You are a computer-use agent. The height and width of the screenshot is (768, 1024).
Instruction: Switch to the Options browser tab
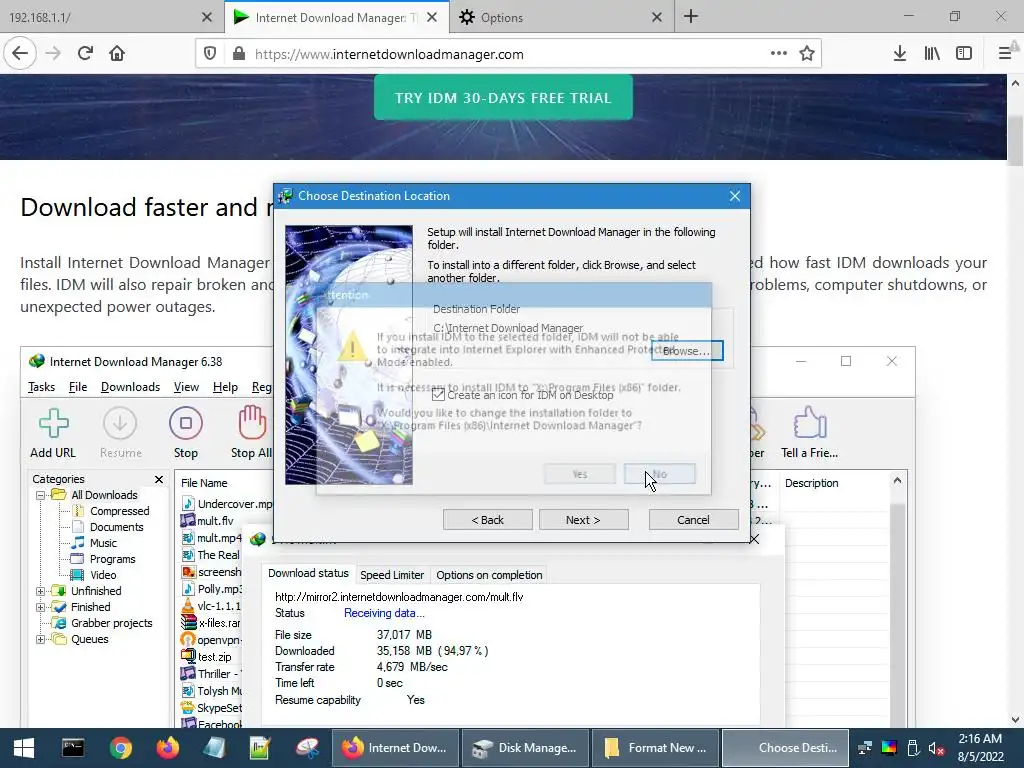click(x=561, y=18)
